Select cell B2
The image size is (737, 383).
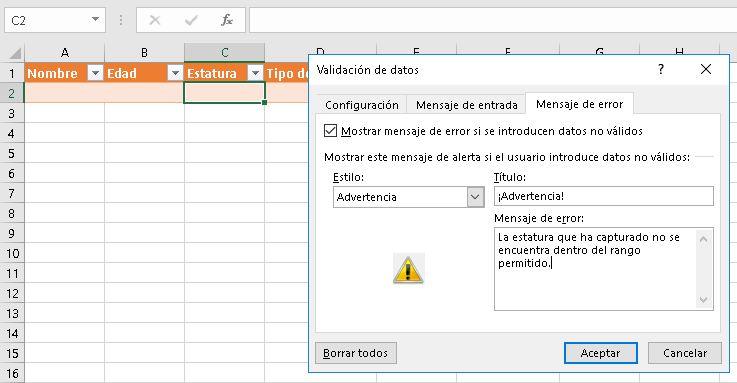pyautogui.click(x=144, y=93)
